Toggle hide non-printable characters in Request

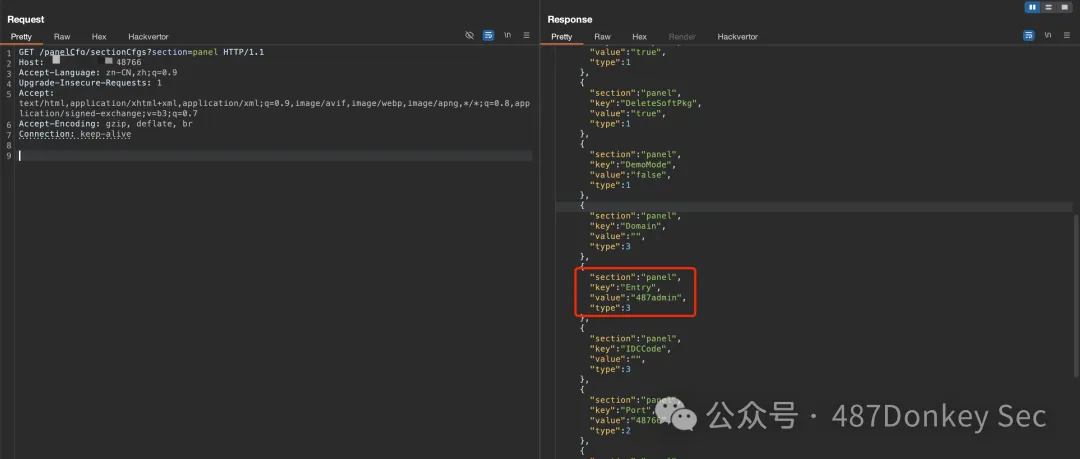(469, 35)
